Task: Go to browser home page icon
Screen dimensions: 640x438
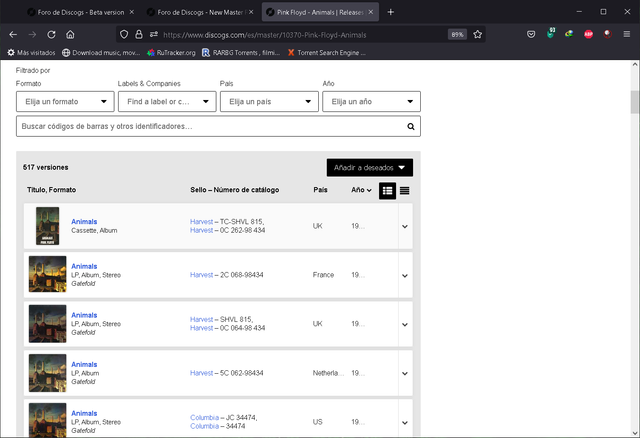Action: 70,35
